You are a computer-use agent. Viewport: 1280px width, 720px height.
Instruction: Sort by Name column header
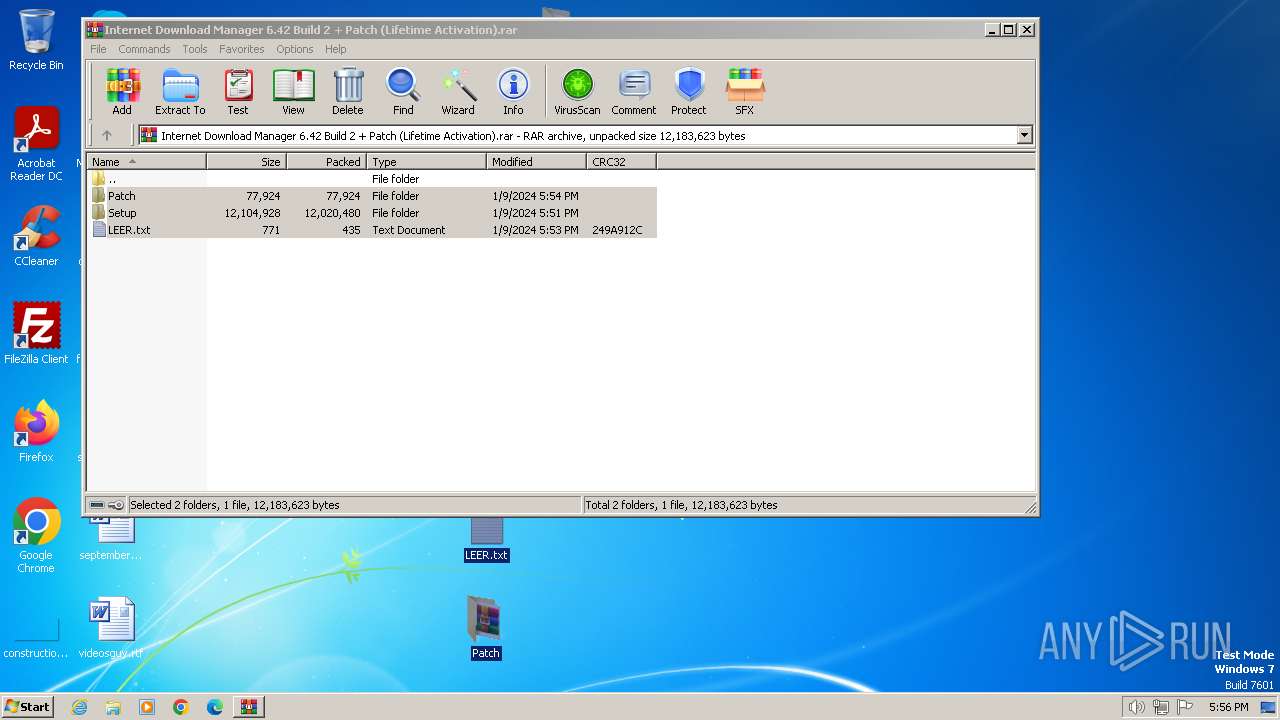(147, 161)
